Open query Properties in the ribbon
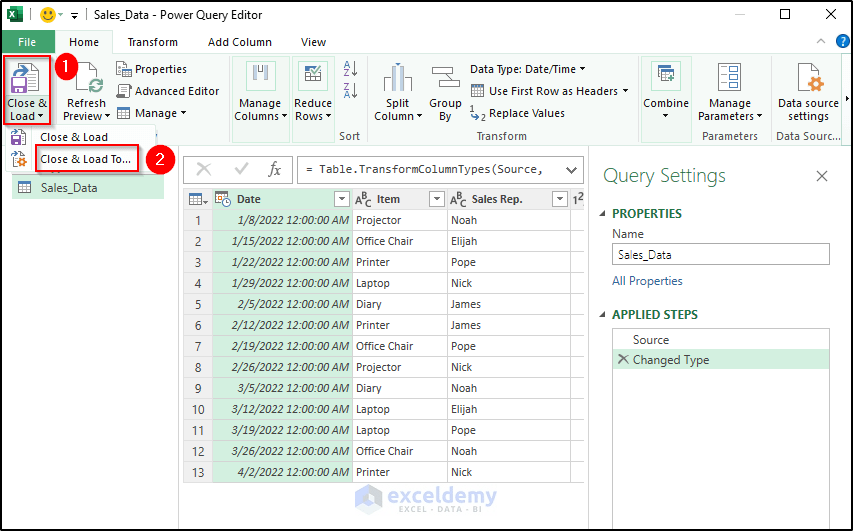This screenshot has width=853, height=531. [x=151, y=69]
